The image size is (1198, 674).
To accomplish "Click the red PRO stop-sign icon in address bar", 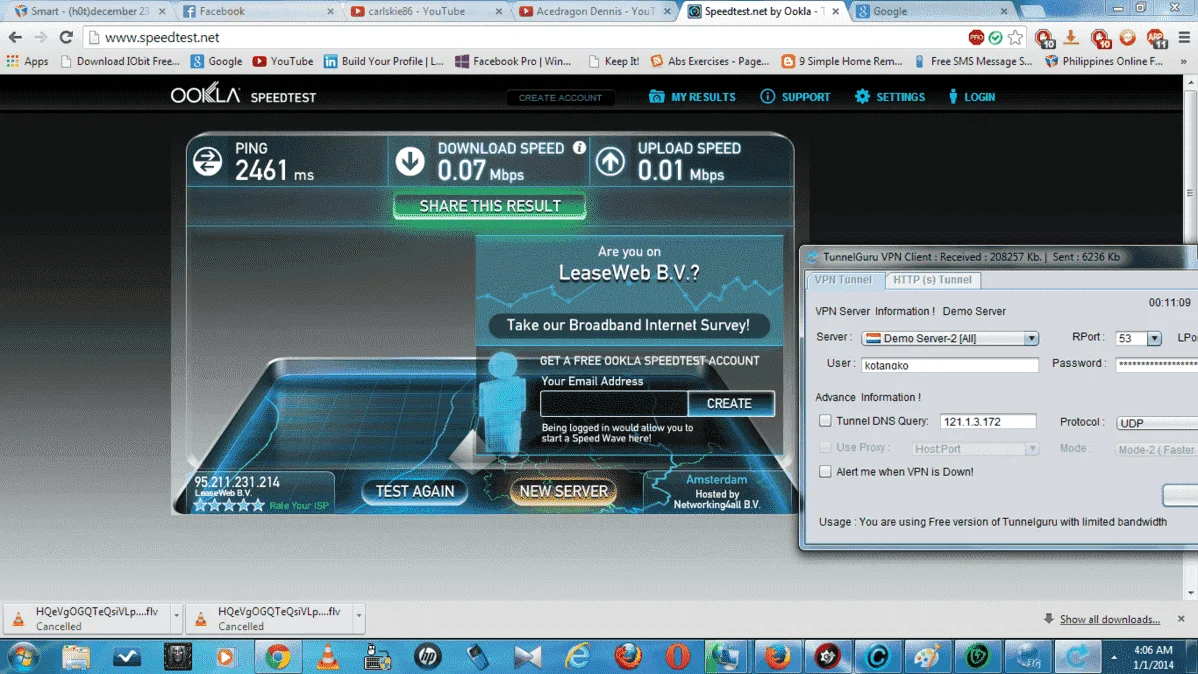I will click(976, 37).
